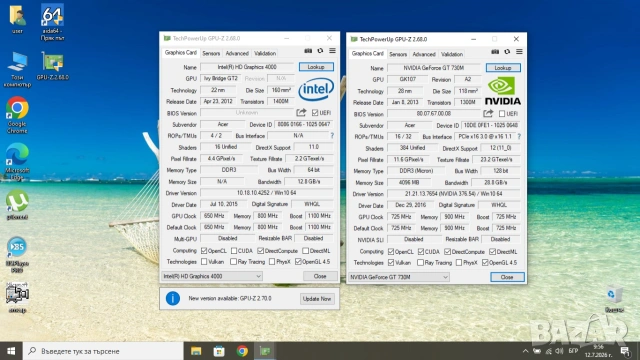Click the volume tray icon
The image size is (640, 360).
[x=559, y=351]
